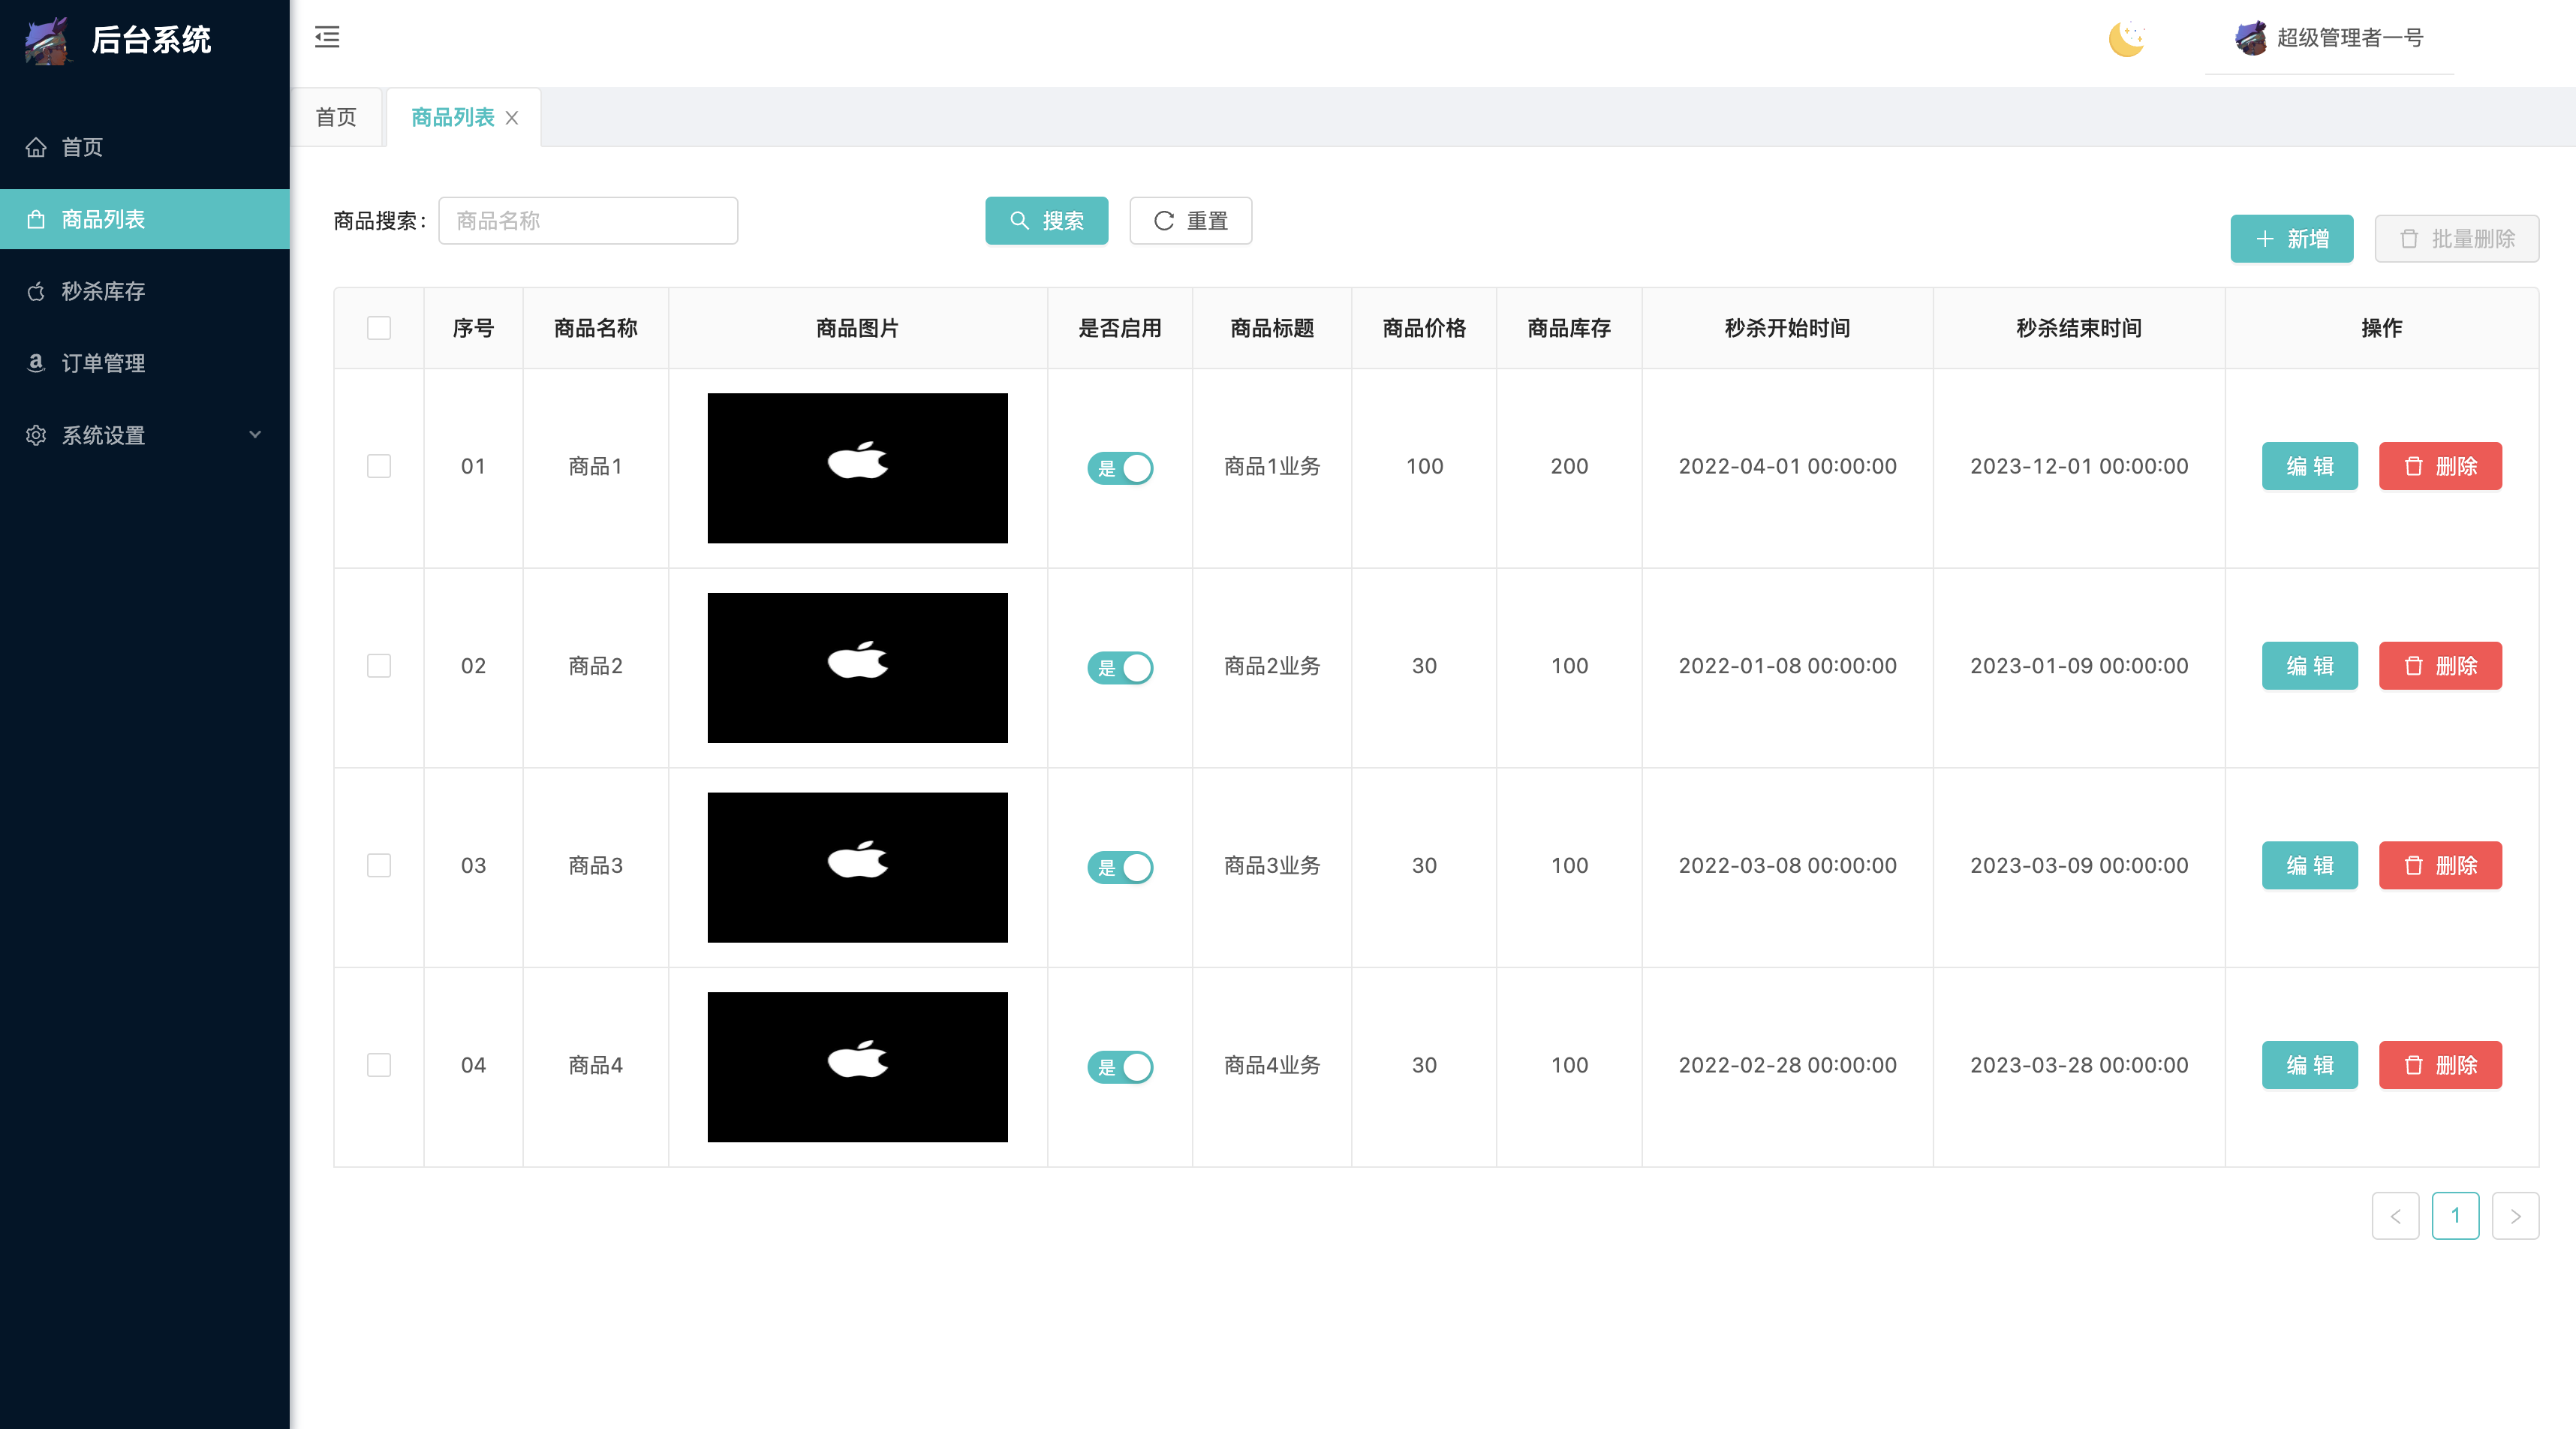Screen dimensions: 2576x1429
Task: Disable the 是否启用 switch for 商品3
Action: pos(1120,867)
